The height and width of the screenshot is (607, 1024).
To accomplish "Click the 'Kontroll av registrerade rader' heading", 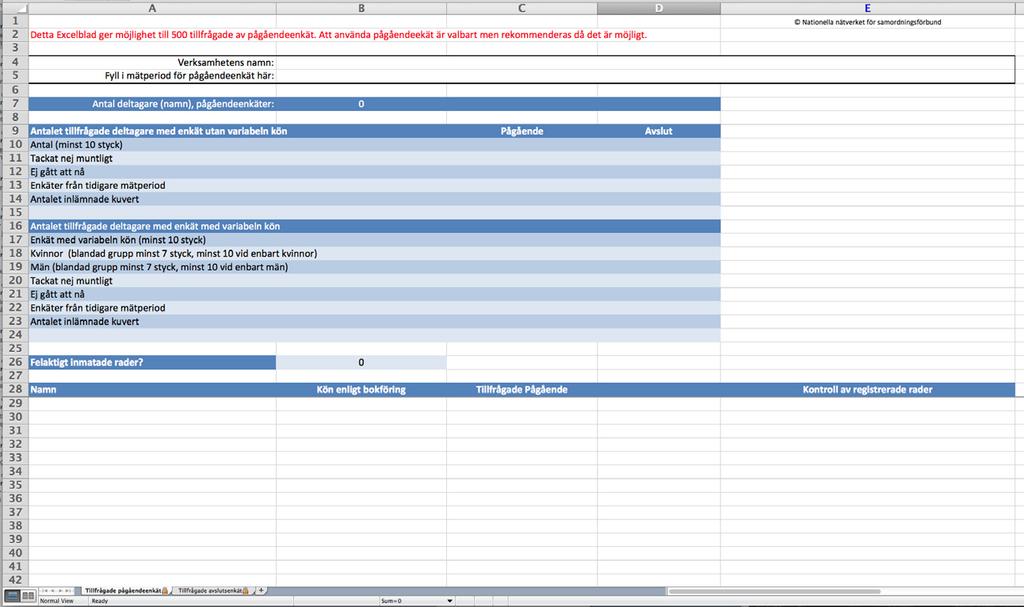I will pyautogui.click(x=867, y=389).
